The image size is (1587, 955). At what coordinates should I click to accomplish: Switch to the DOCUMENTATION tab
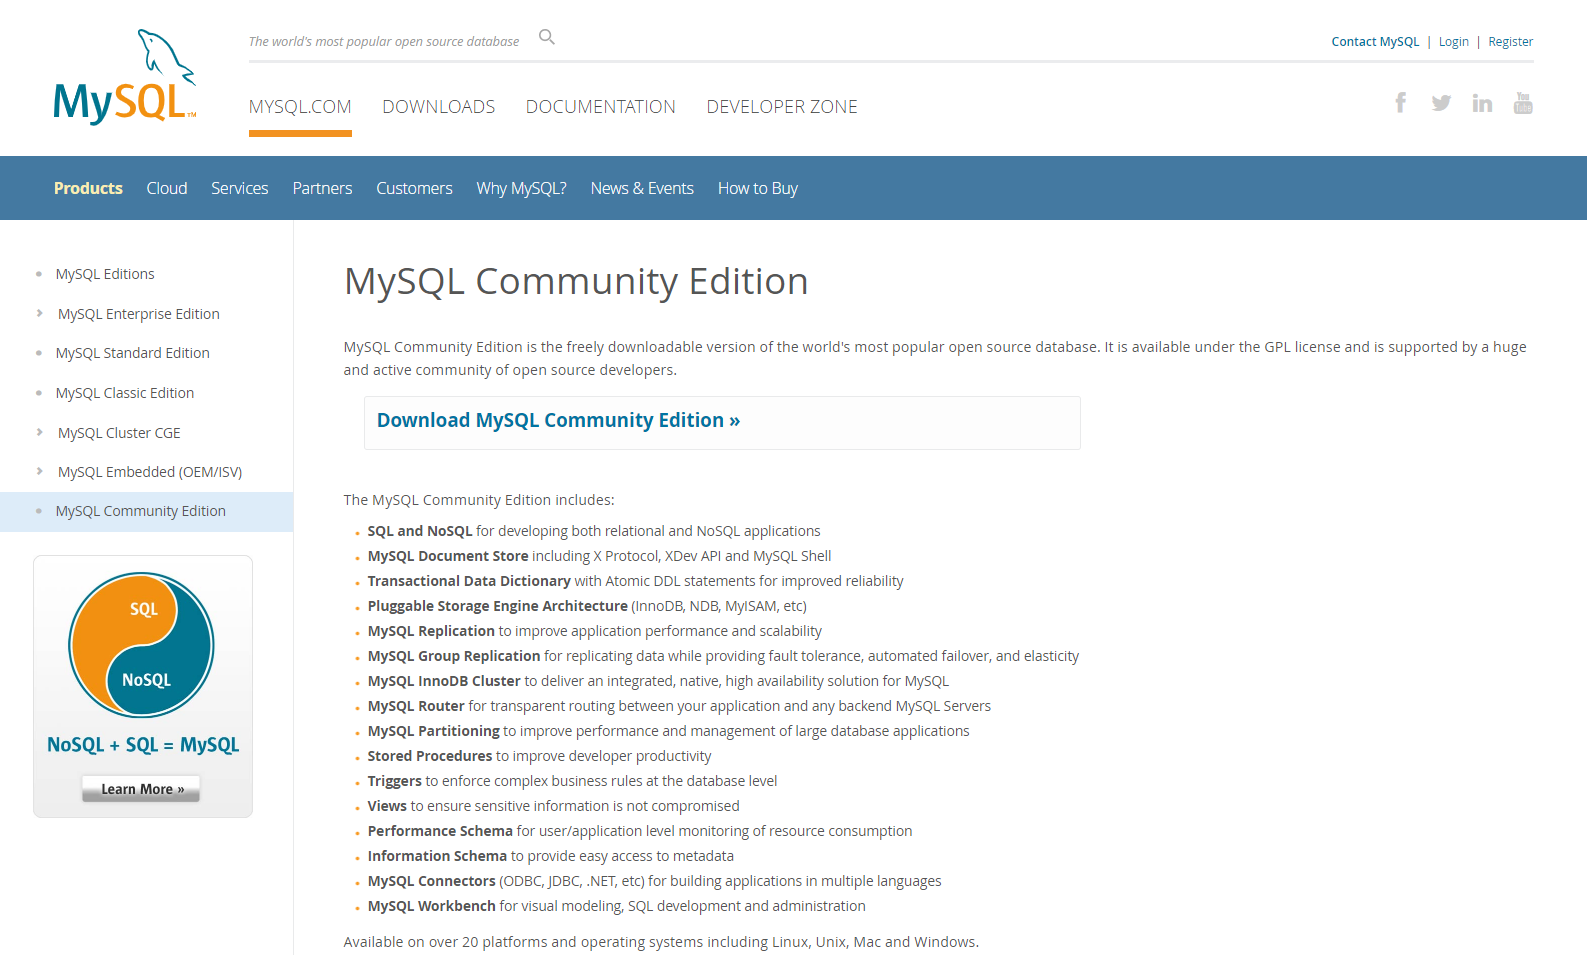coord(601,107)
